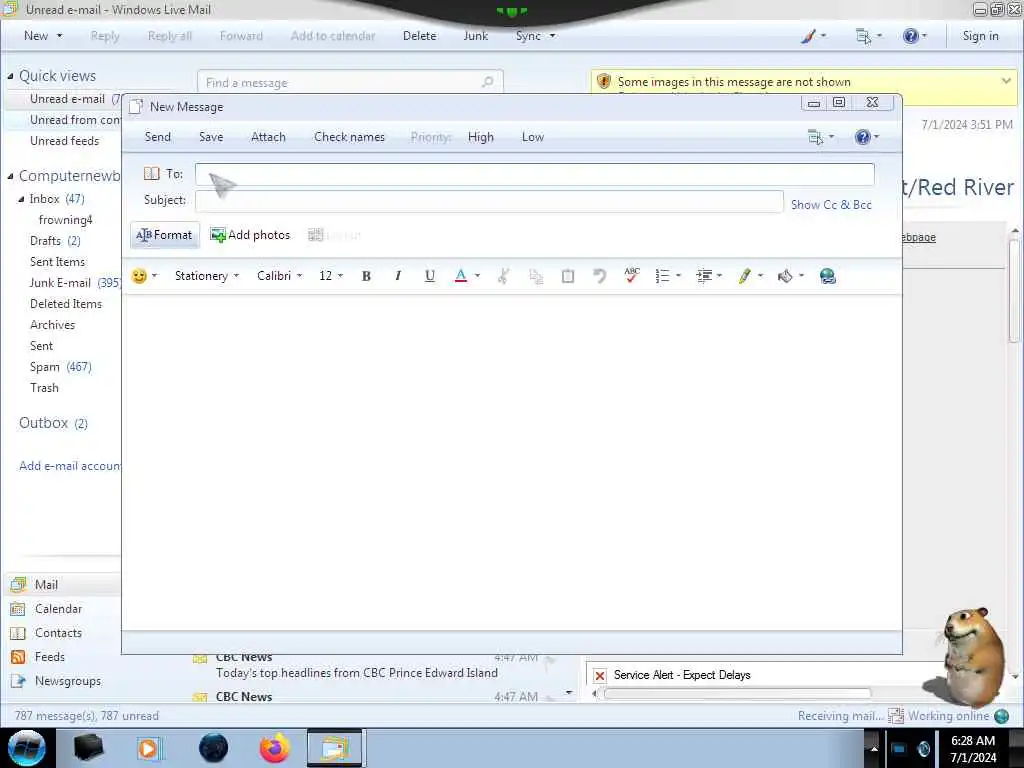Click the Find a message search box
The image size is (1024, 768).
point(350,83)
